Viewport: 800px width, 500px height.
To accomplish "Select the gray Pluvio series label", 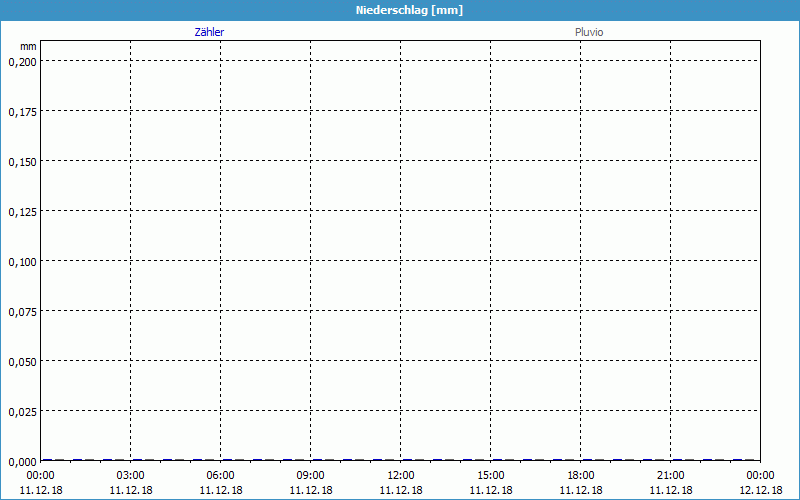I will tap(589, 32).
